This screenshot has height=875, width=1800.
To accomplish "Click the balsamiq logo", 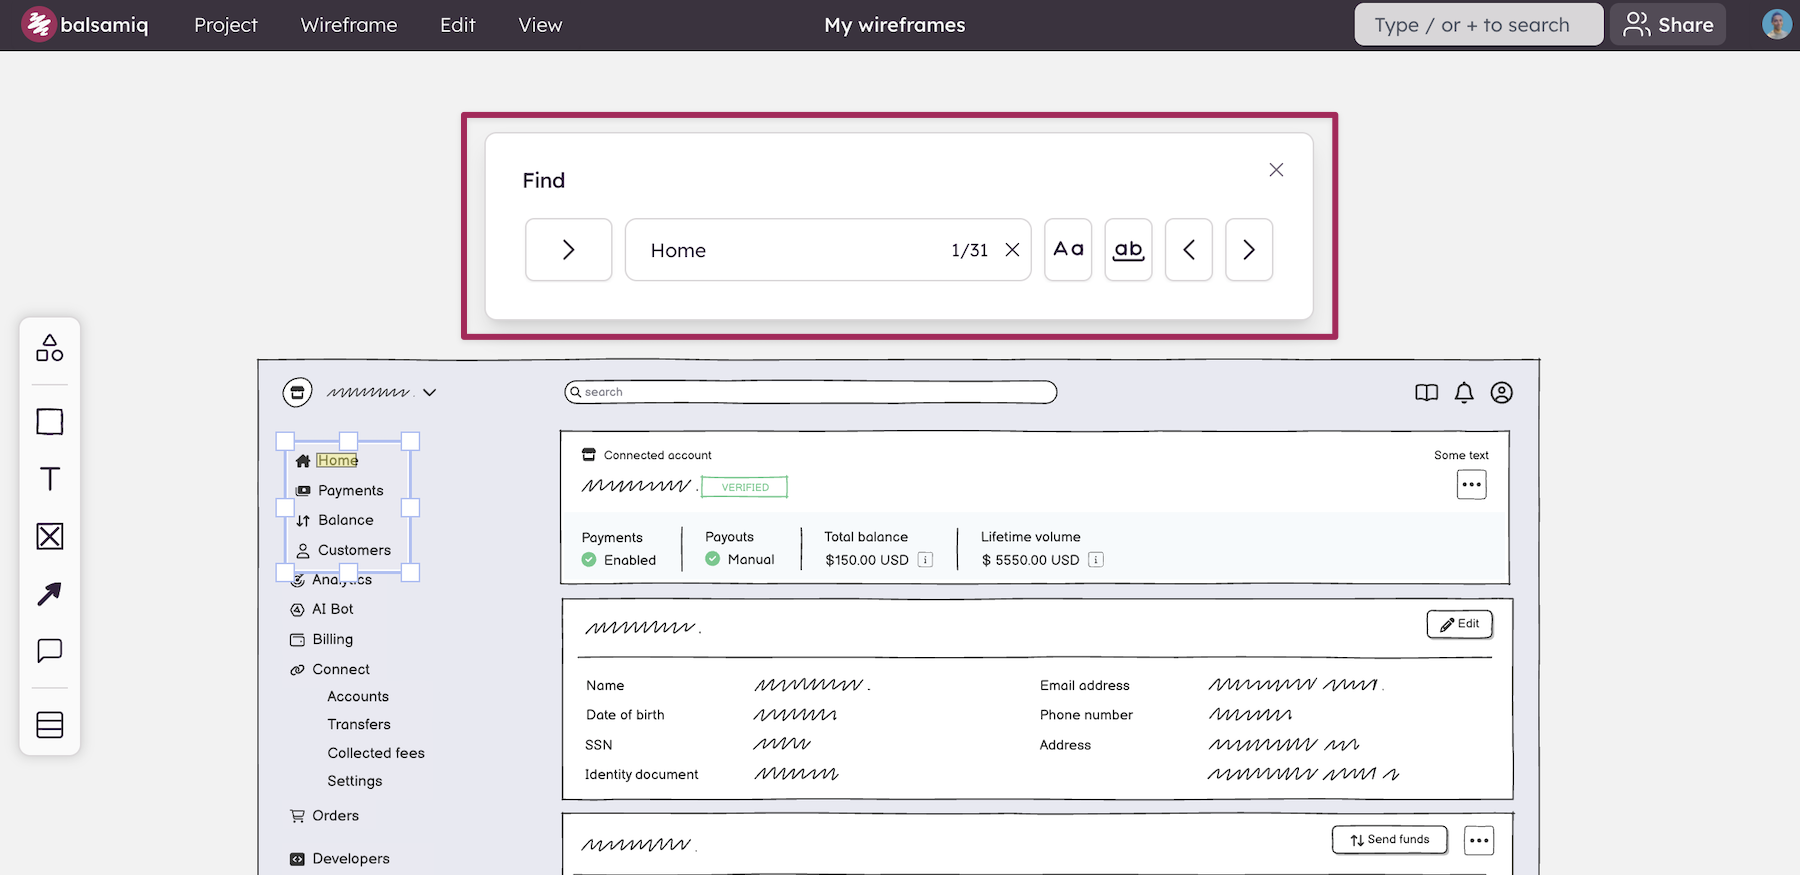I will point(85,25).
